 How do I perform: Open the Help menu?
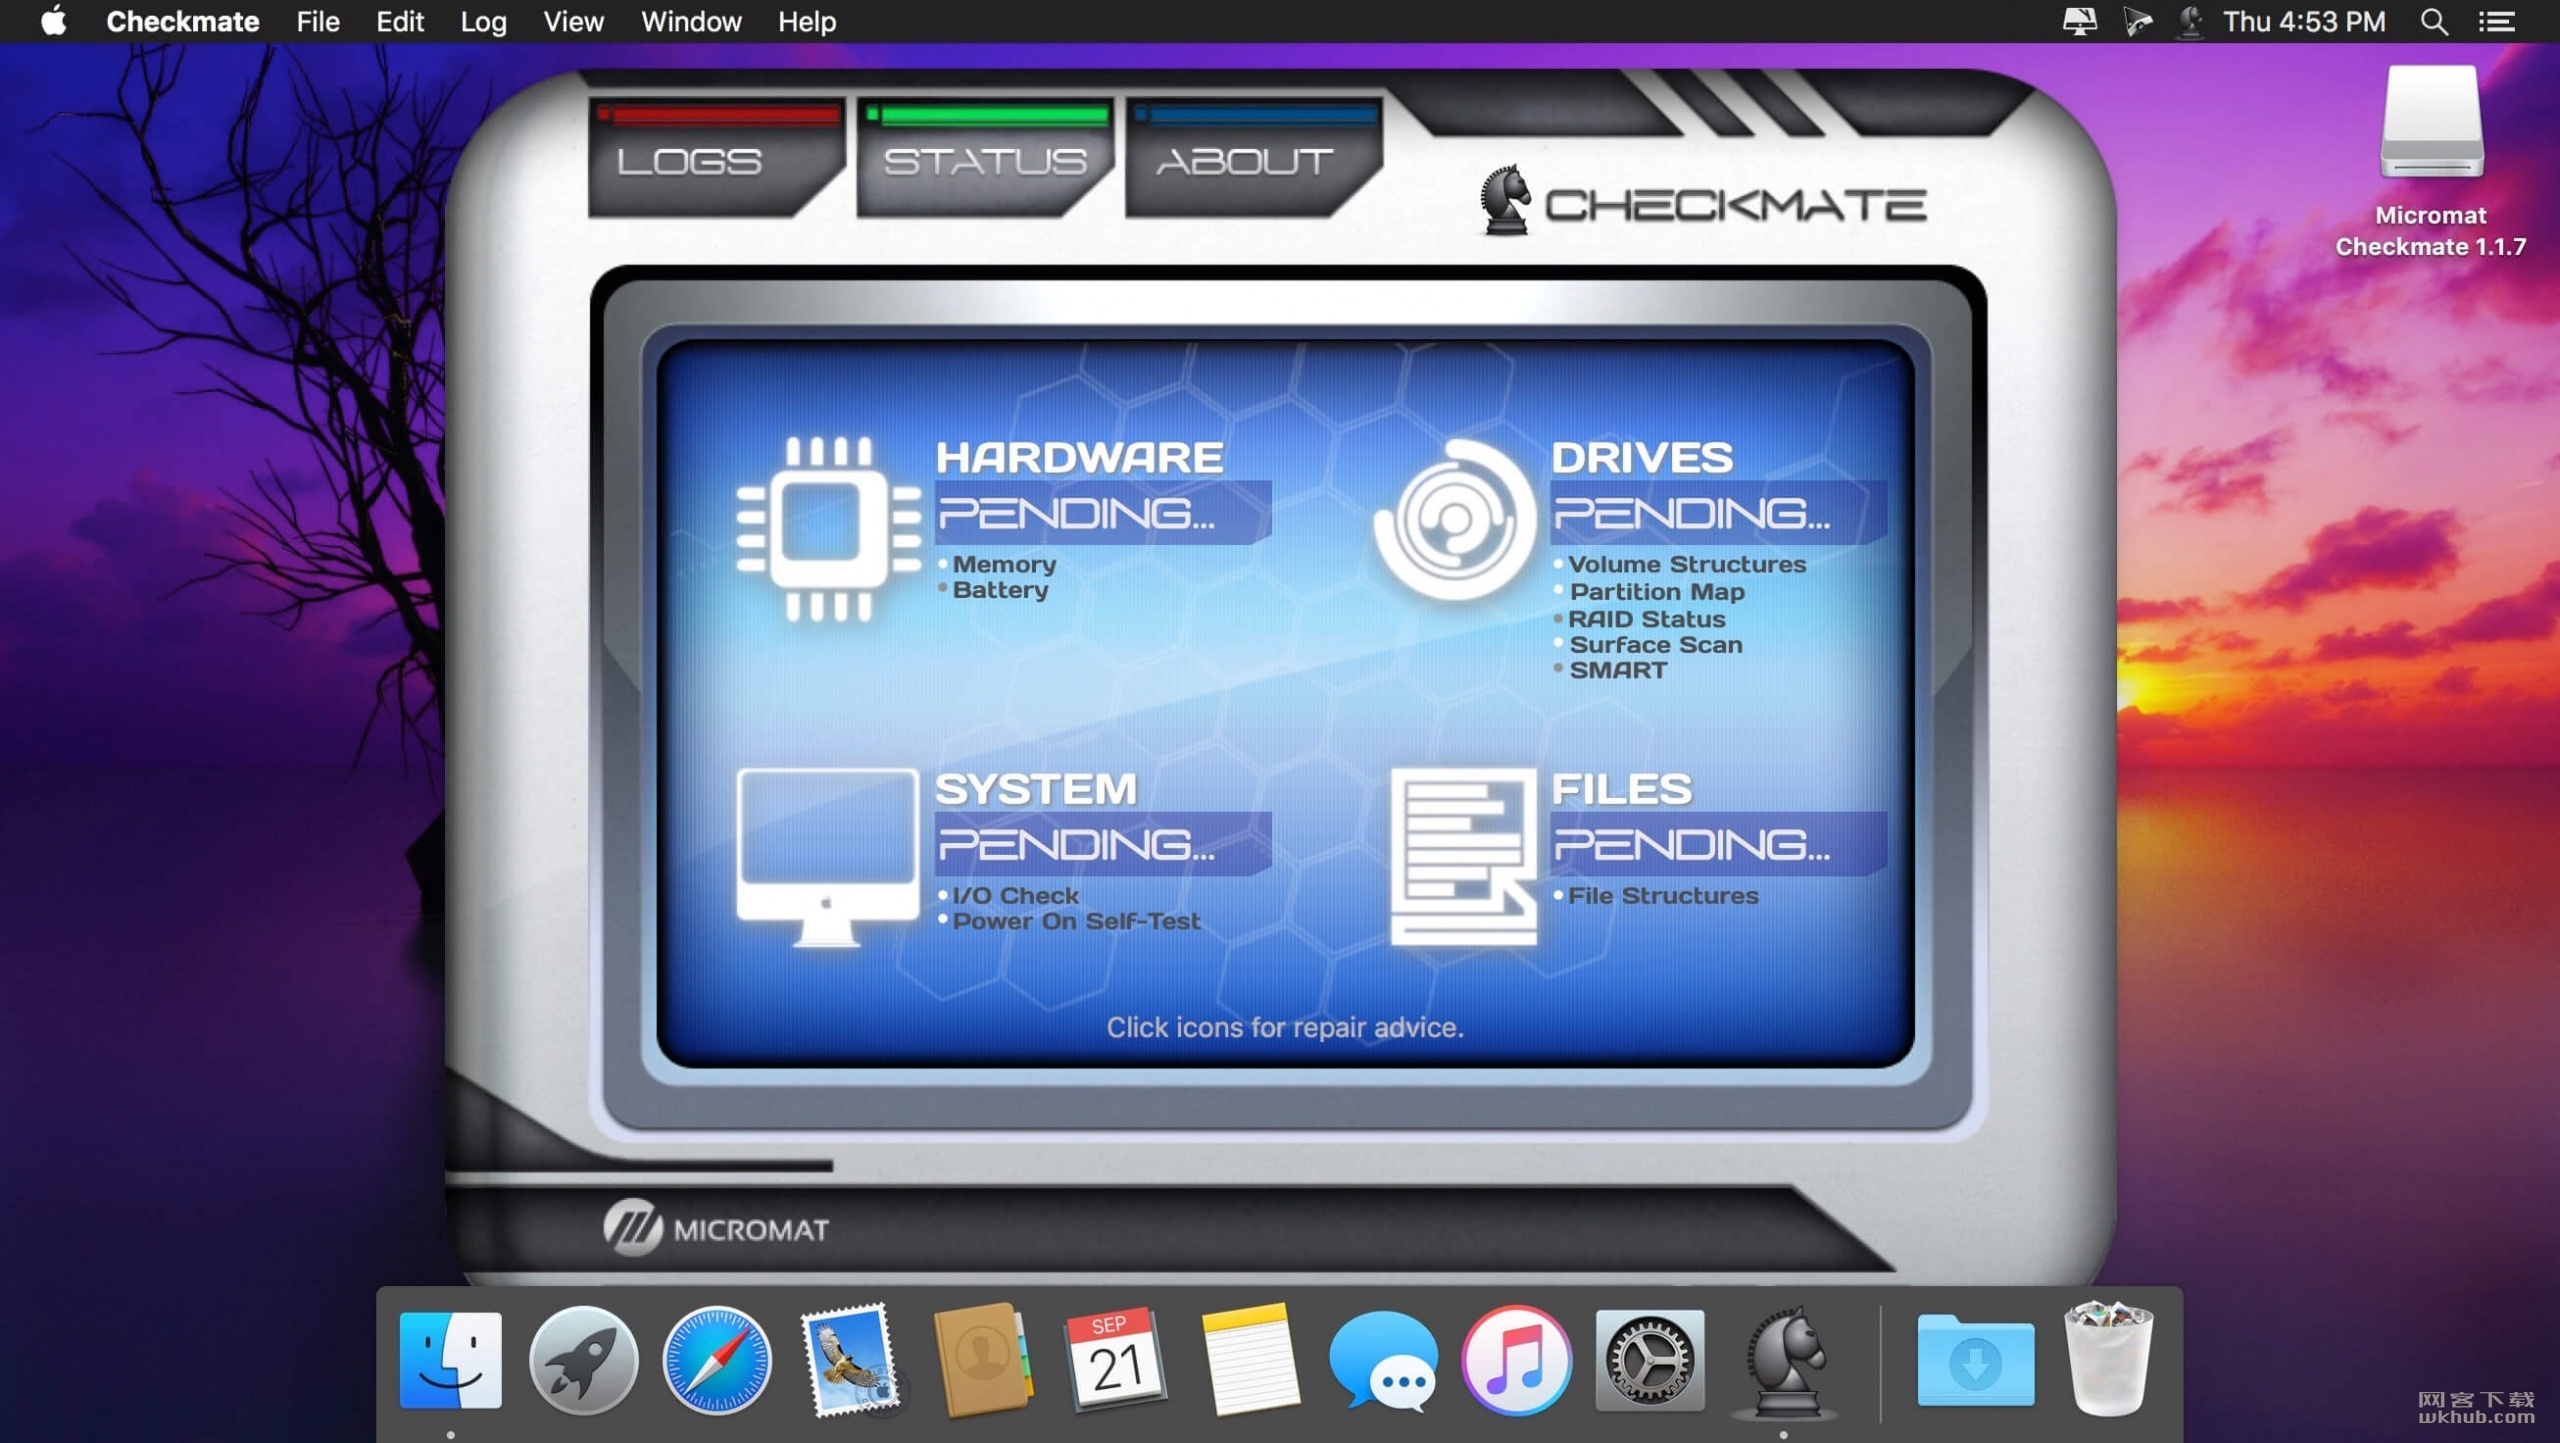coord(807,21)
